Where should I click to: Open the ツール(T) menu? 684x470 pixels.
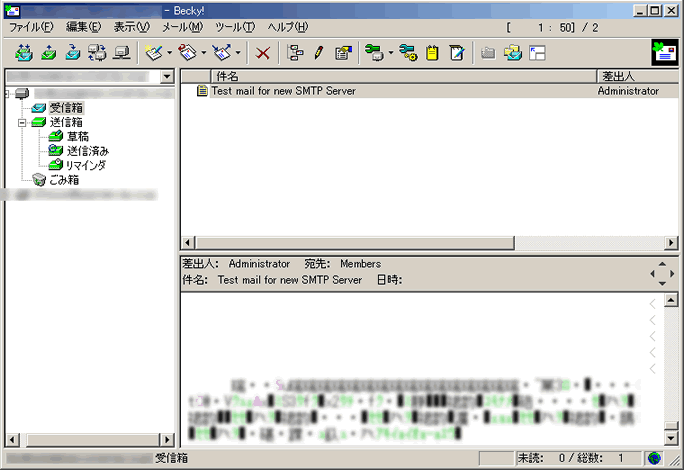235,27
